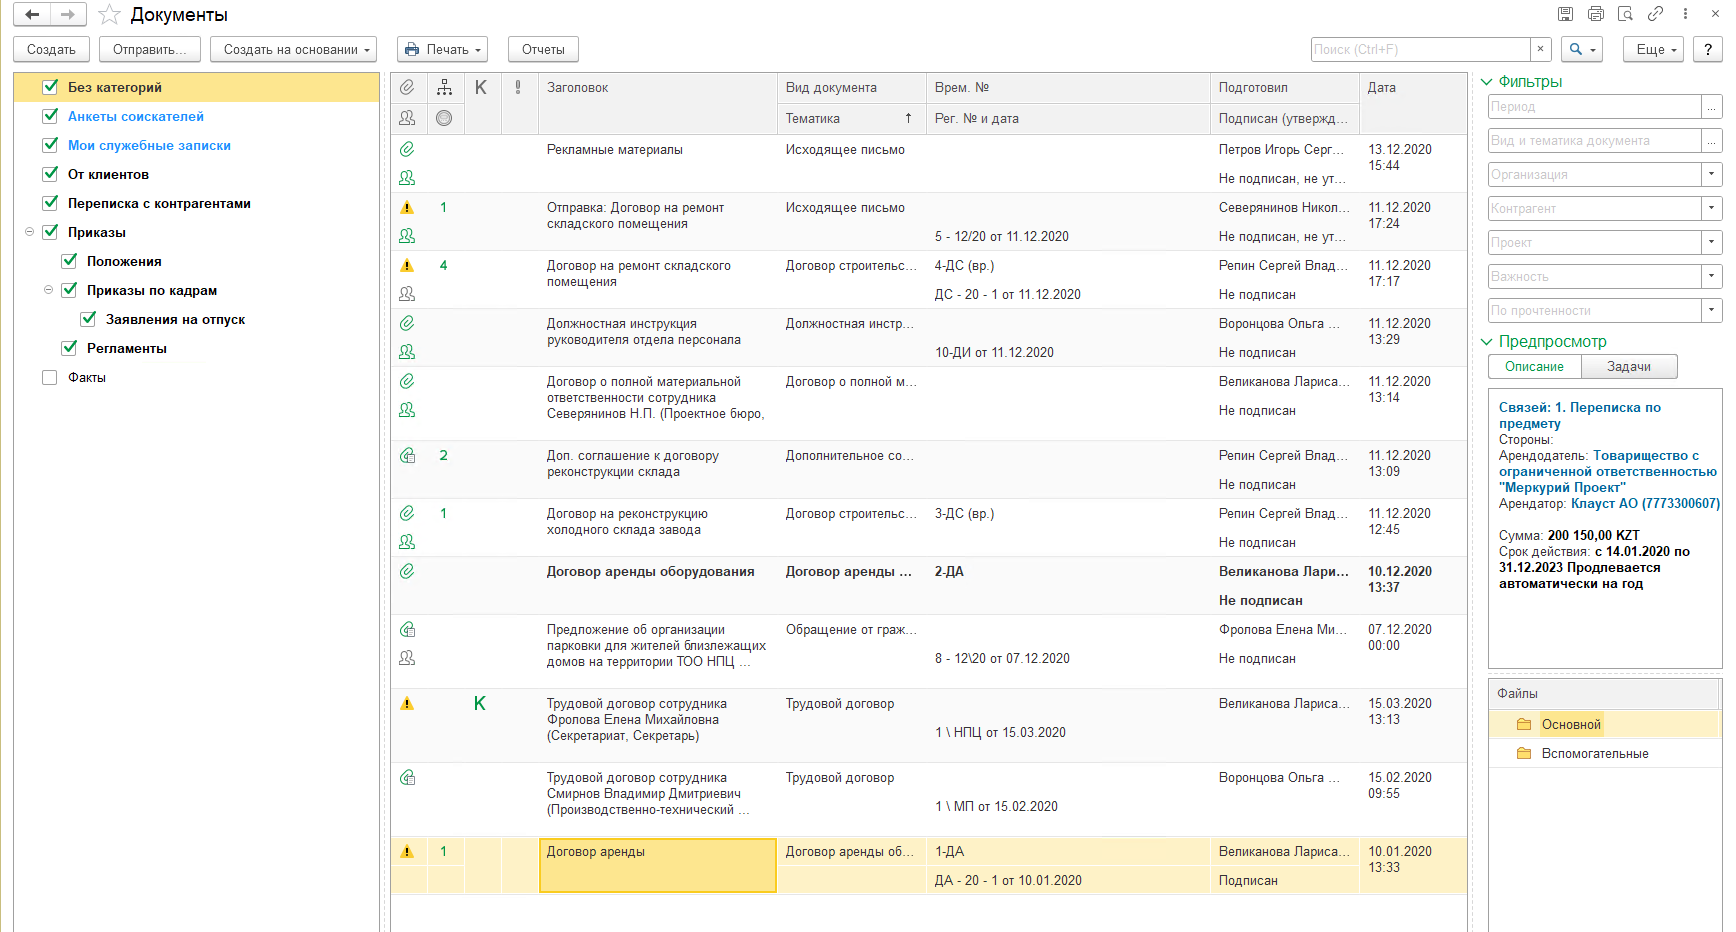Click in the search input field
Image resolution: width=1736 pixels, height=932 pixels.
(x=1420, y=49)
